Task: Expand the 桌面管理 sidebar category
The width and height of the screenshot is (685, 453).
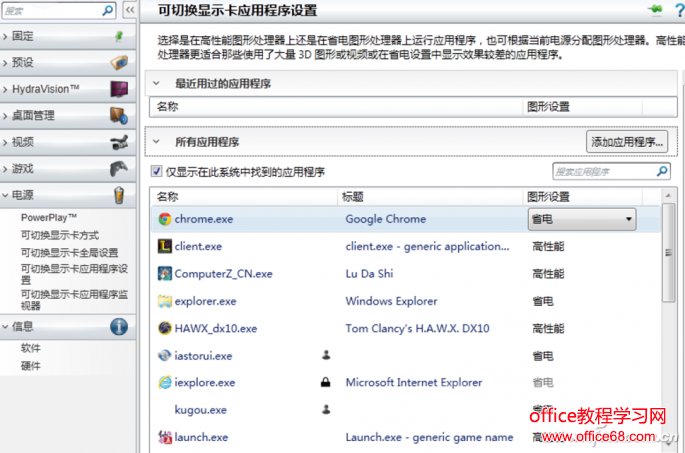Action: [5, 116]
